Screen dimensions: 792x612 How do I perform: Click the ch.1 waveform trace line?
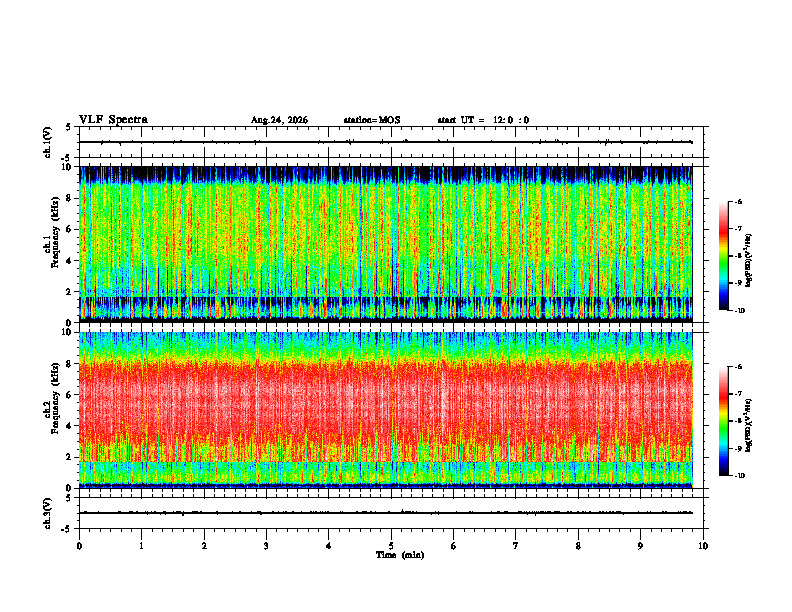(x=386, y=142)
